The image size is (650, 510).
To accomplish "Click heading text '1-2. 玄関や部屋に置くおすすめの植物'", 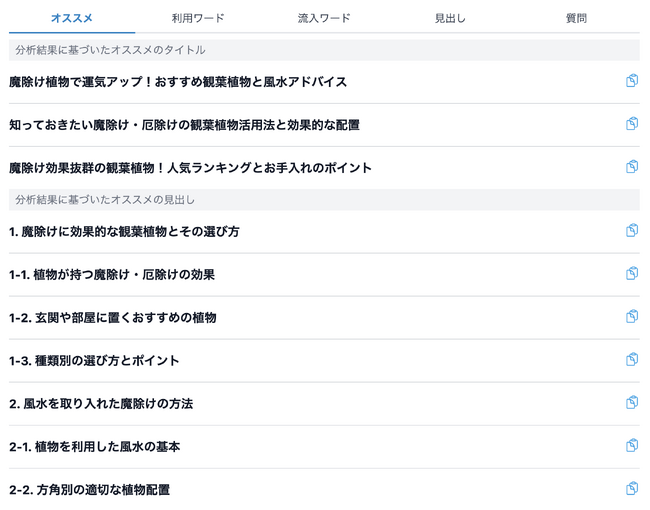I will coord(113,318).
